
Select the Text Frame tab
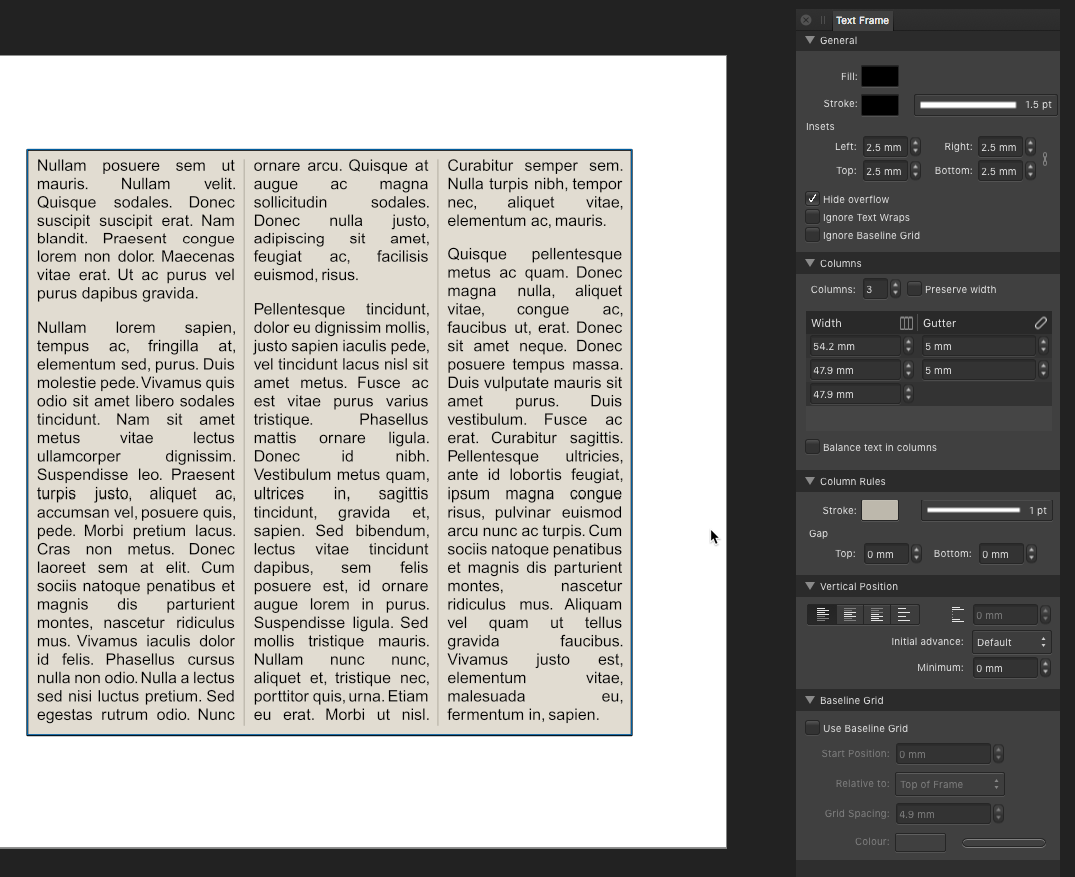tap(862, 20)
